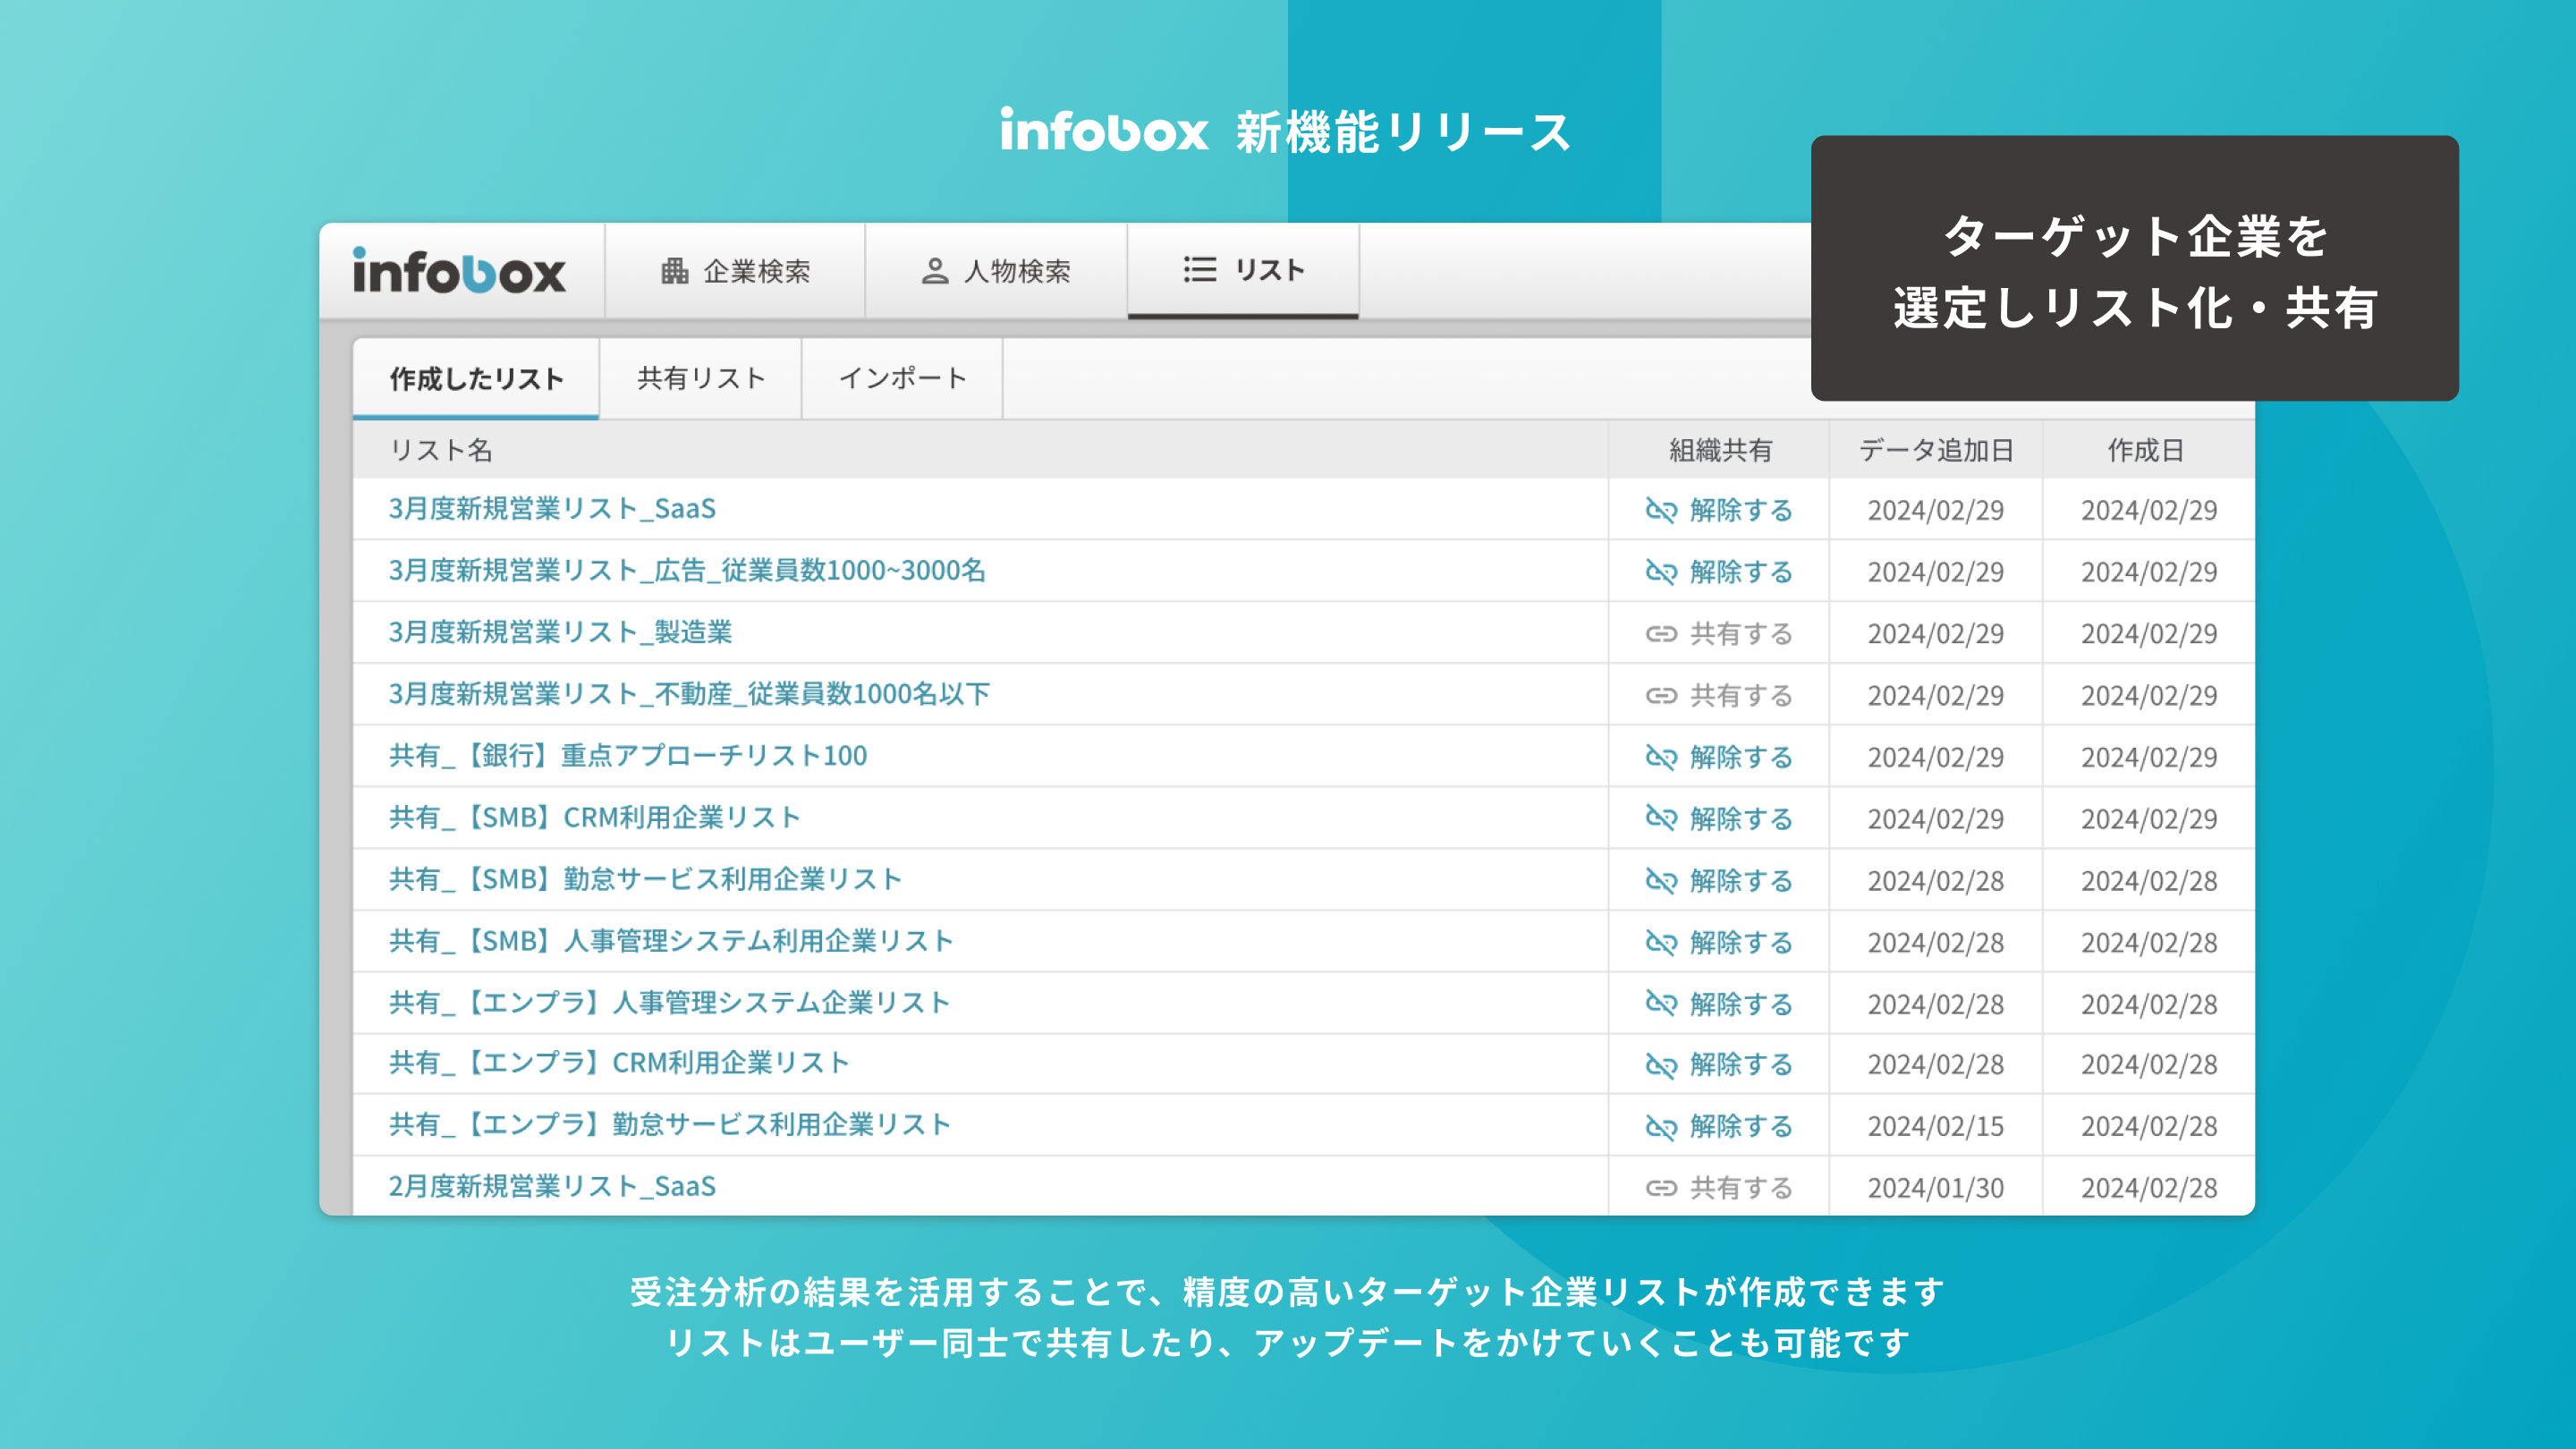Click link icon for 3月度新規営業リスト_製造業 row
This screenshot has height=1449, width=2576.
(1660, 634)
